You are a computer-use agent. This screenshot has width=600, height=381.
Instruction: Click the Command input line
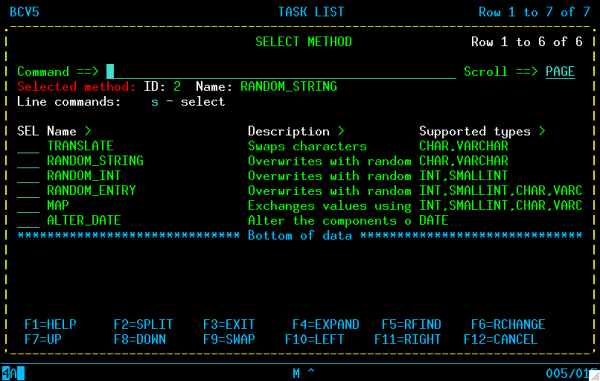[x=281, y=72]
